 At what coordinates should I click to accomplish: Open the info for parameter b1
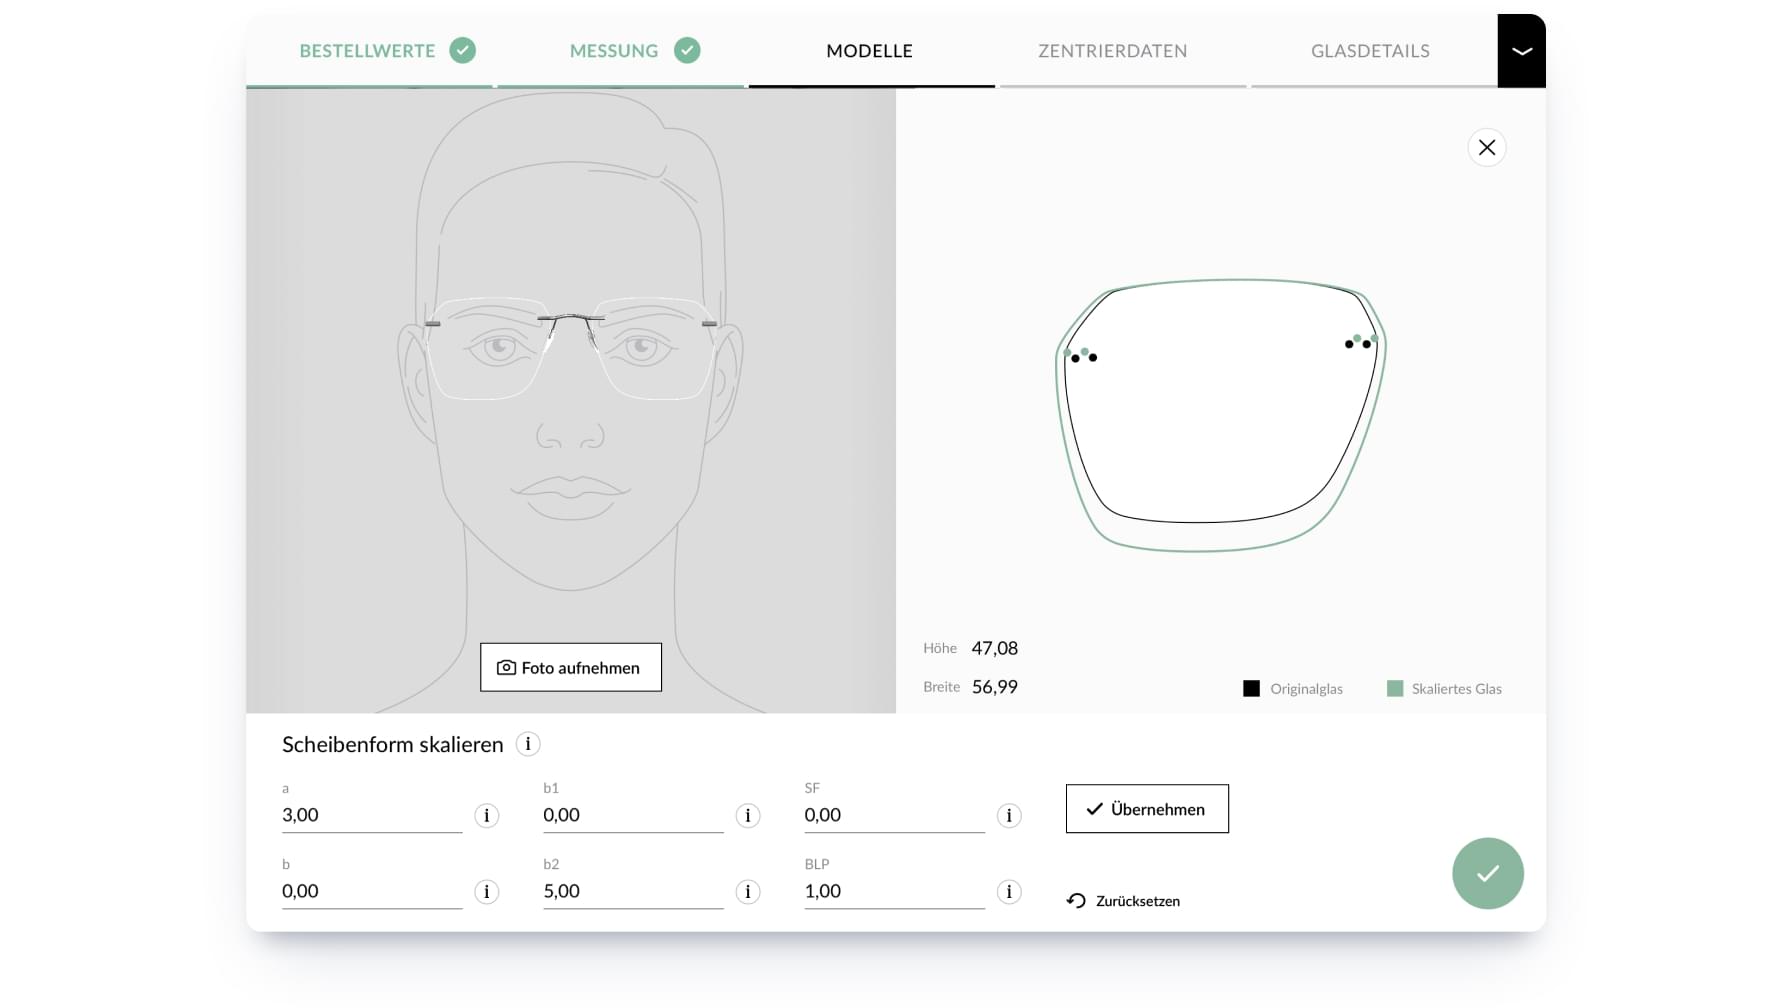(x=748, y=816)
